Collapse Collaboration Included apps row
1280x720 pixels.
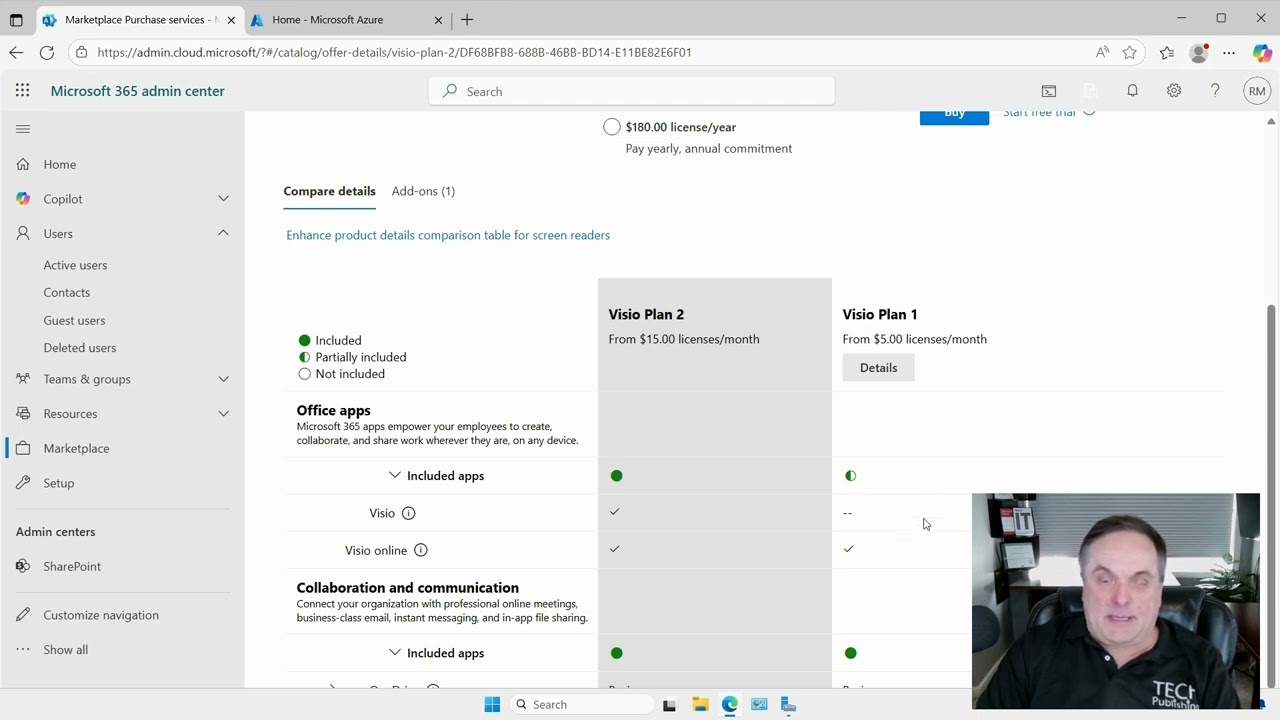pyautogui.click(x=394, y=652)
